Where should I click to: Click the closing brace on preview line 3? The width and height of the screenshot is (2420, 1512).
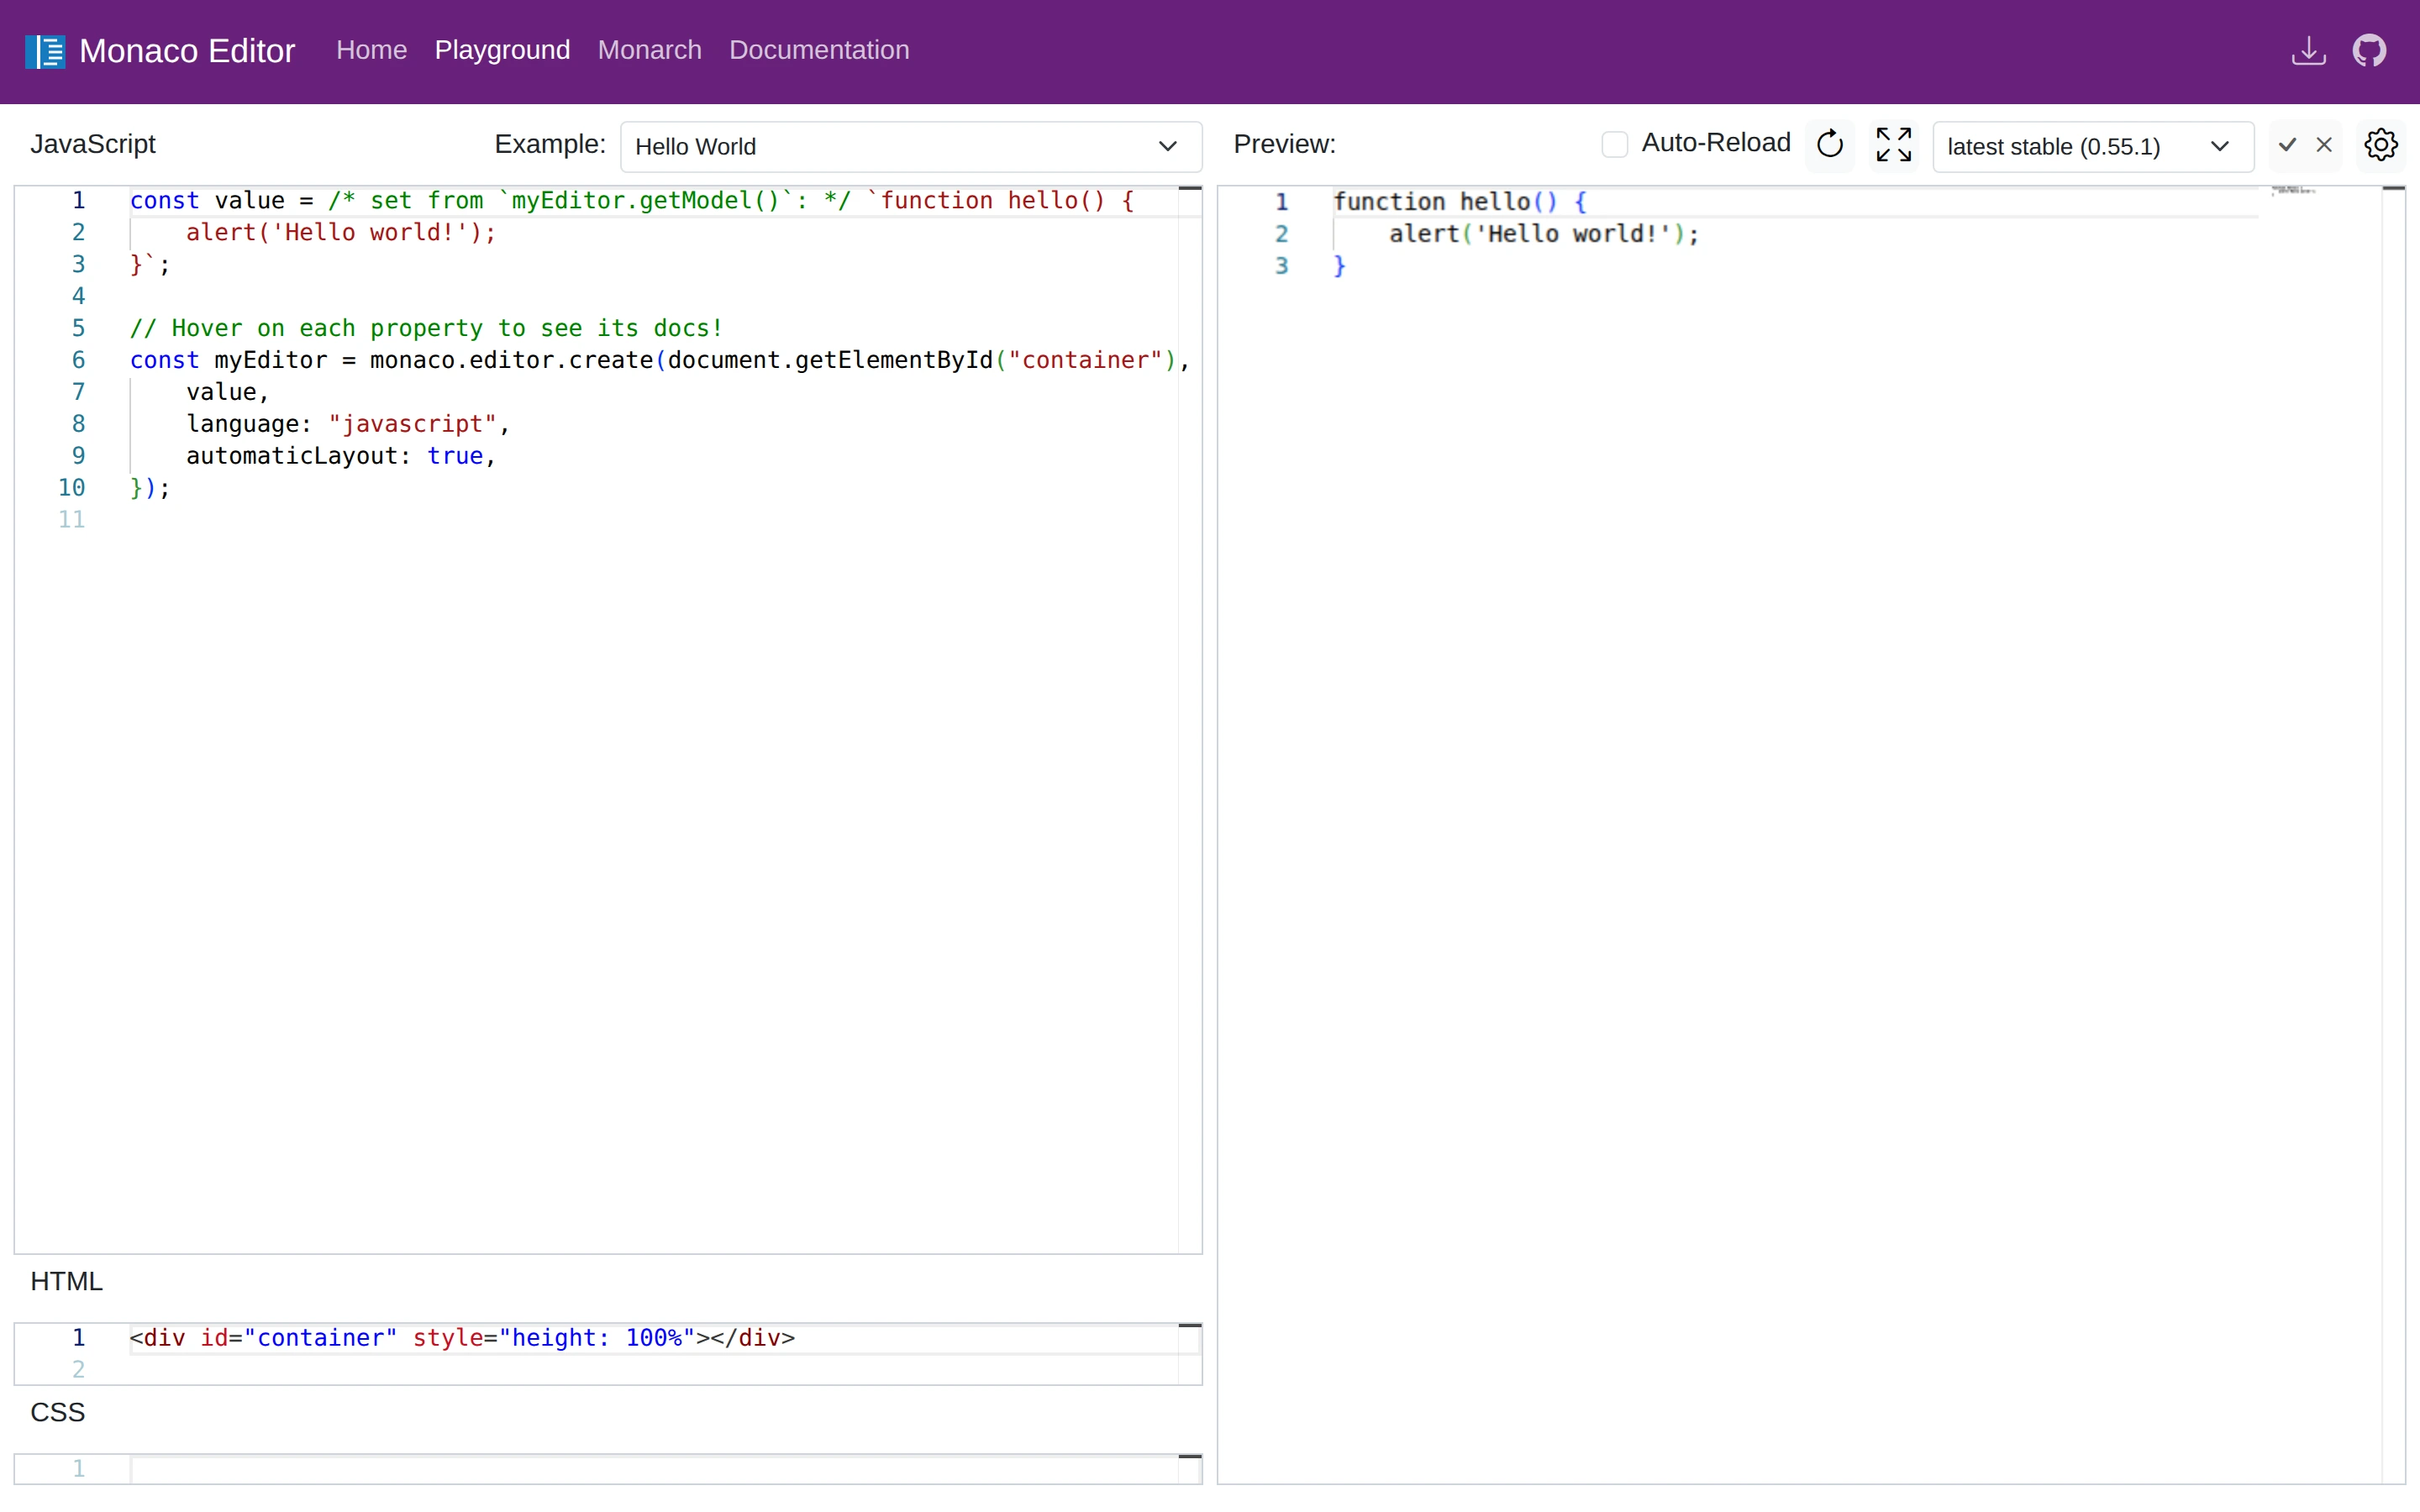point(1340,266)
